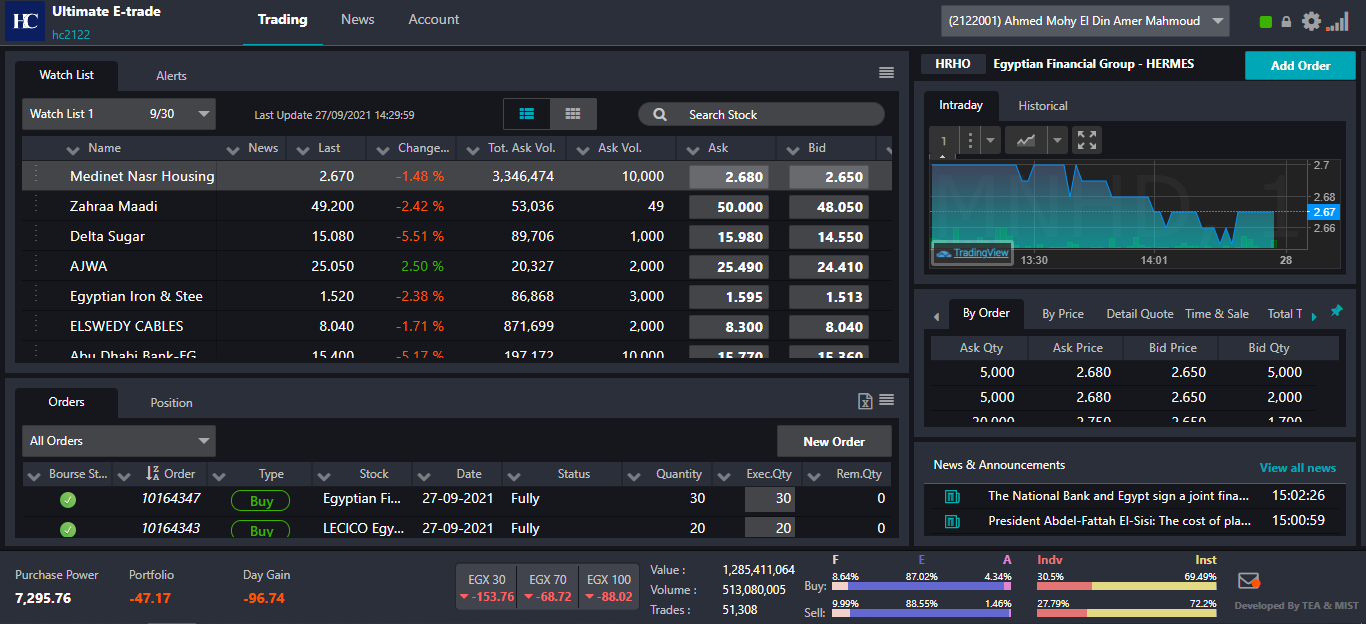
Task: Open the Bid column filter chevron
Action: tap(793, 149)
